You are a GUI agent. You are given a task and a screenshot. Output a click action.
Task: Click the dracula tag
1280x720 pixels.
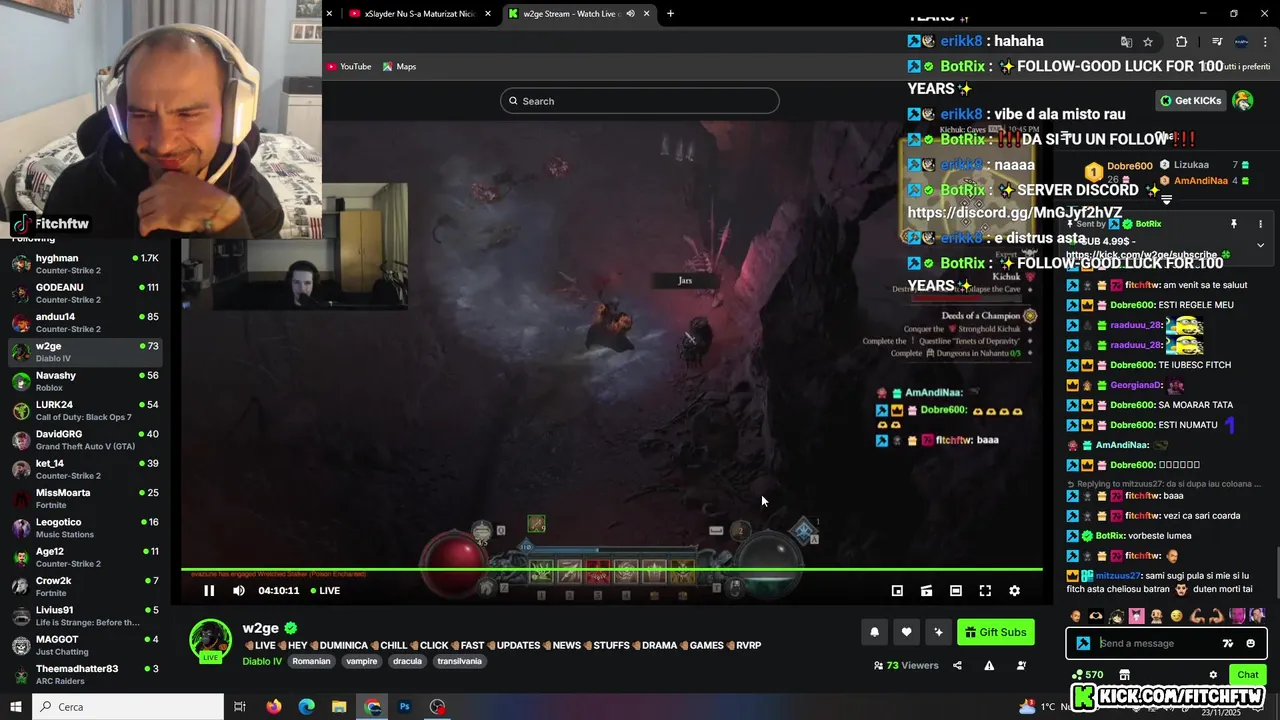[x=407, y=661]
